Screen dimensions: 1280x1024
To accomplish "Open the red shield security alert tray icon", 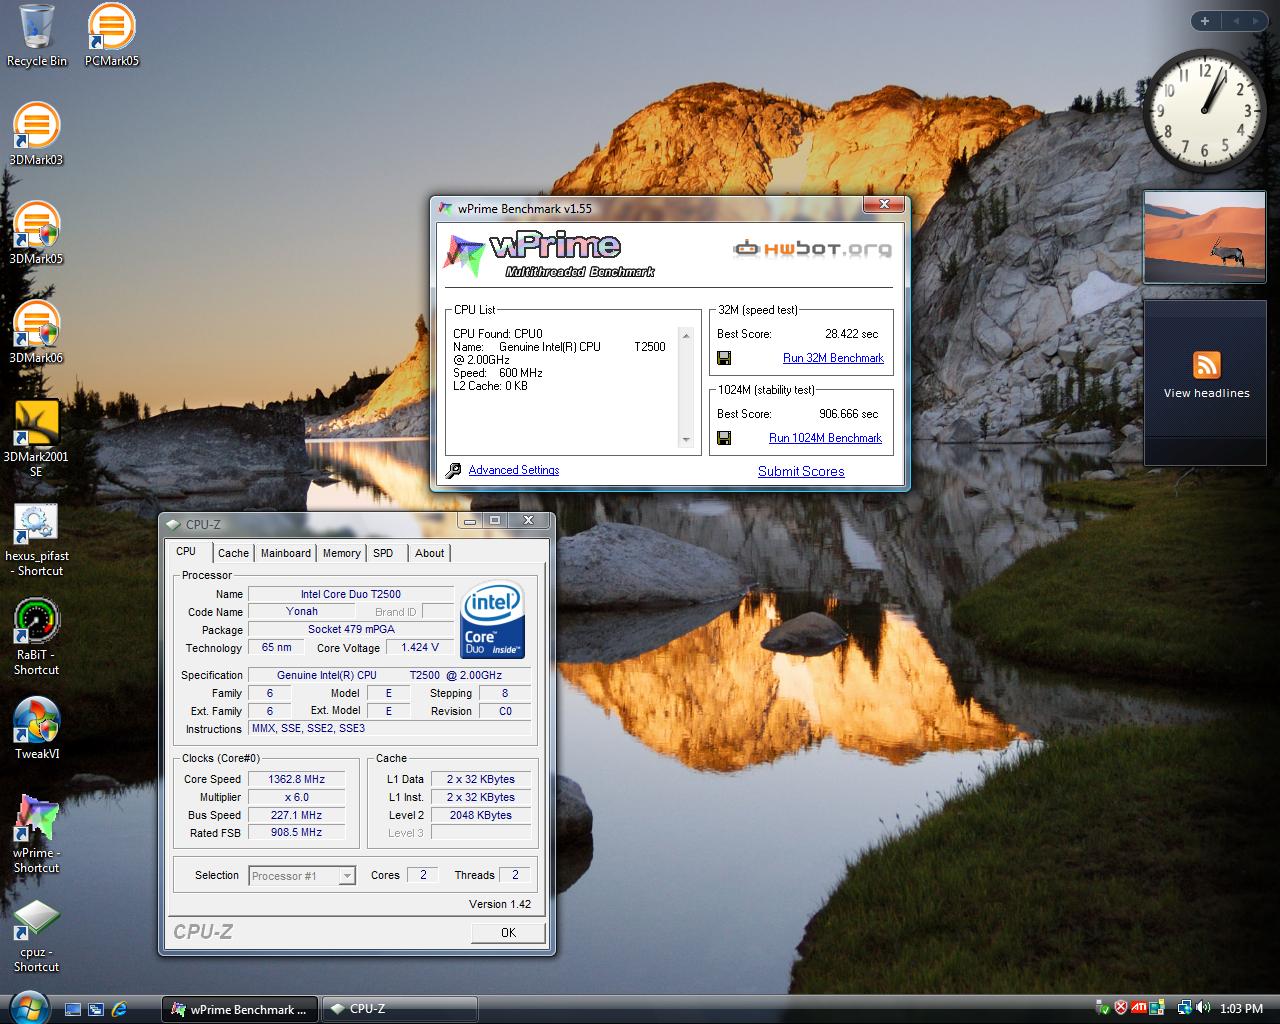I will [x=1121, y=1008].
